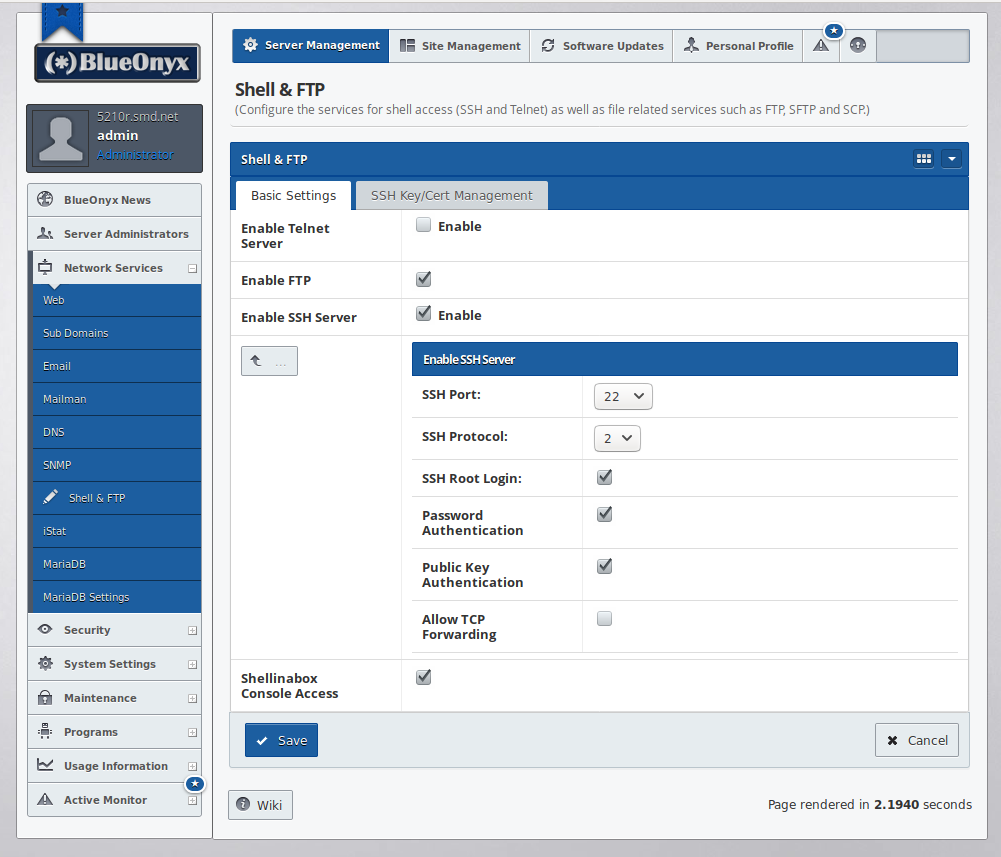The image size is (1001, 857).
Task: Click the warning triangle icon beside Active Monitor
Action: (x=45, y=799)
